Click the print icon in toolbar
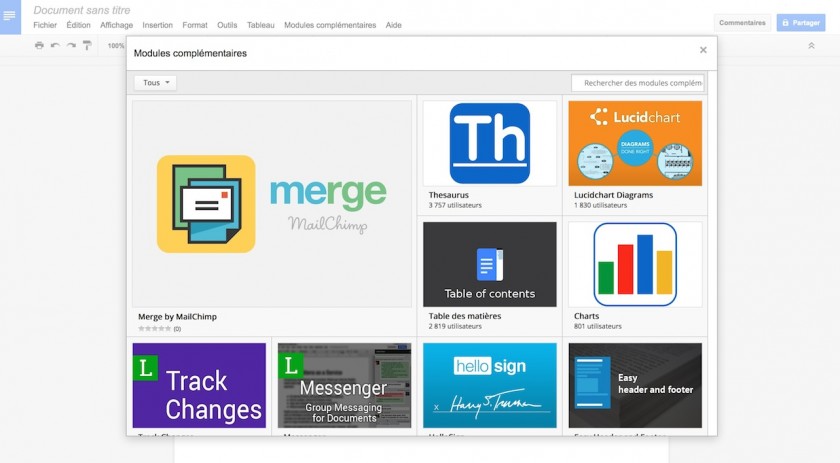 (39, 46)
